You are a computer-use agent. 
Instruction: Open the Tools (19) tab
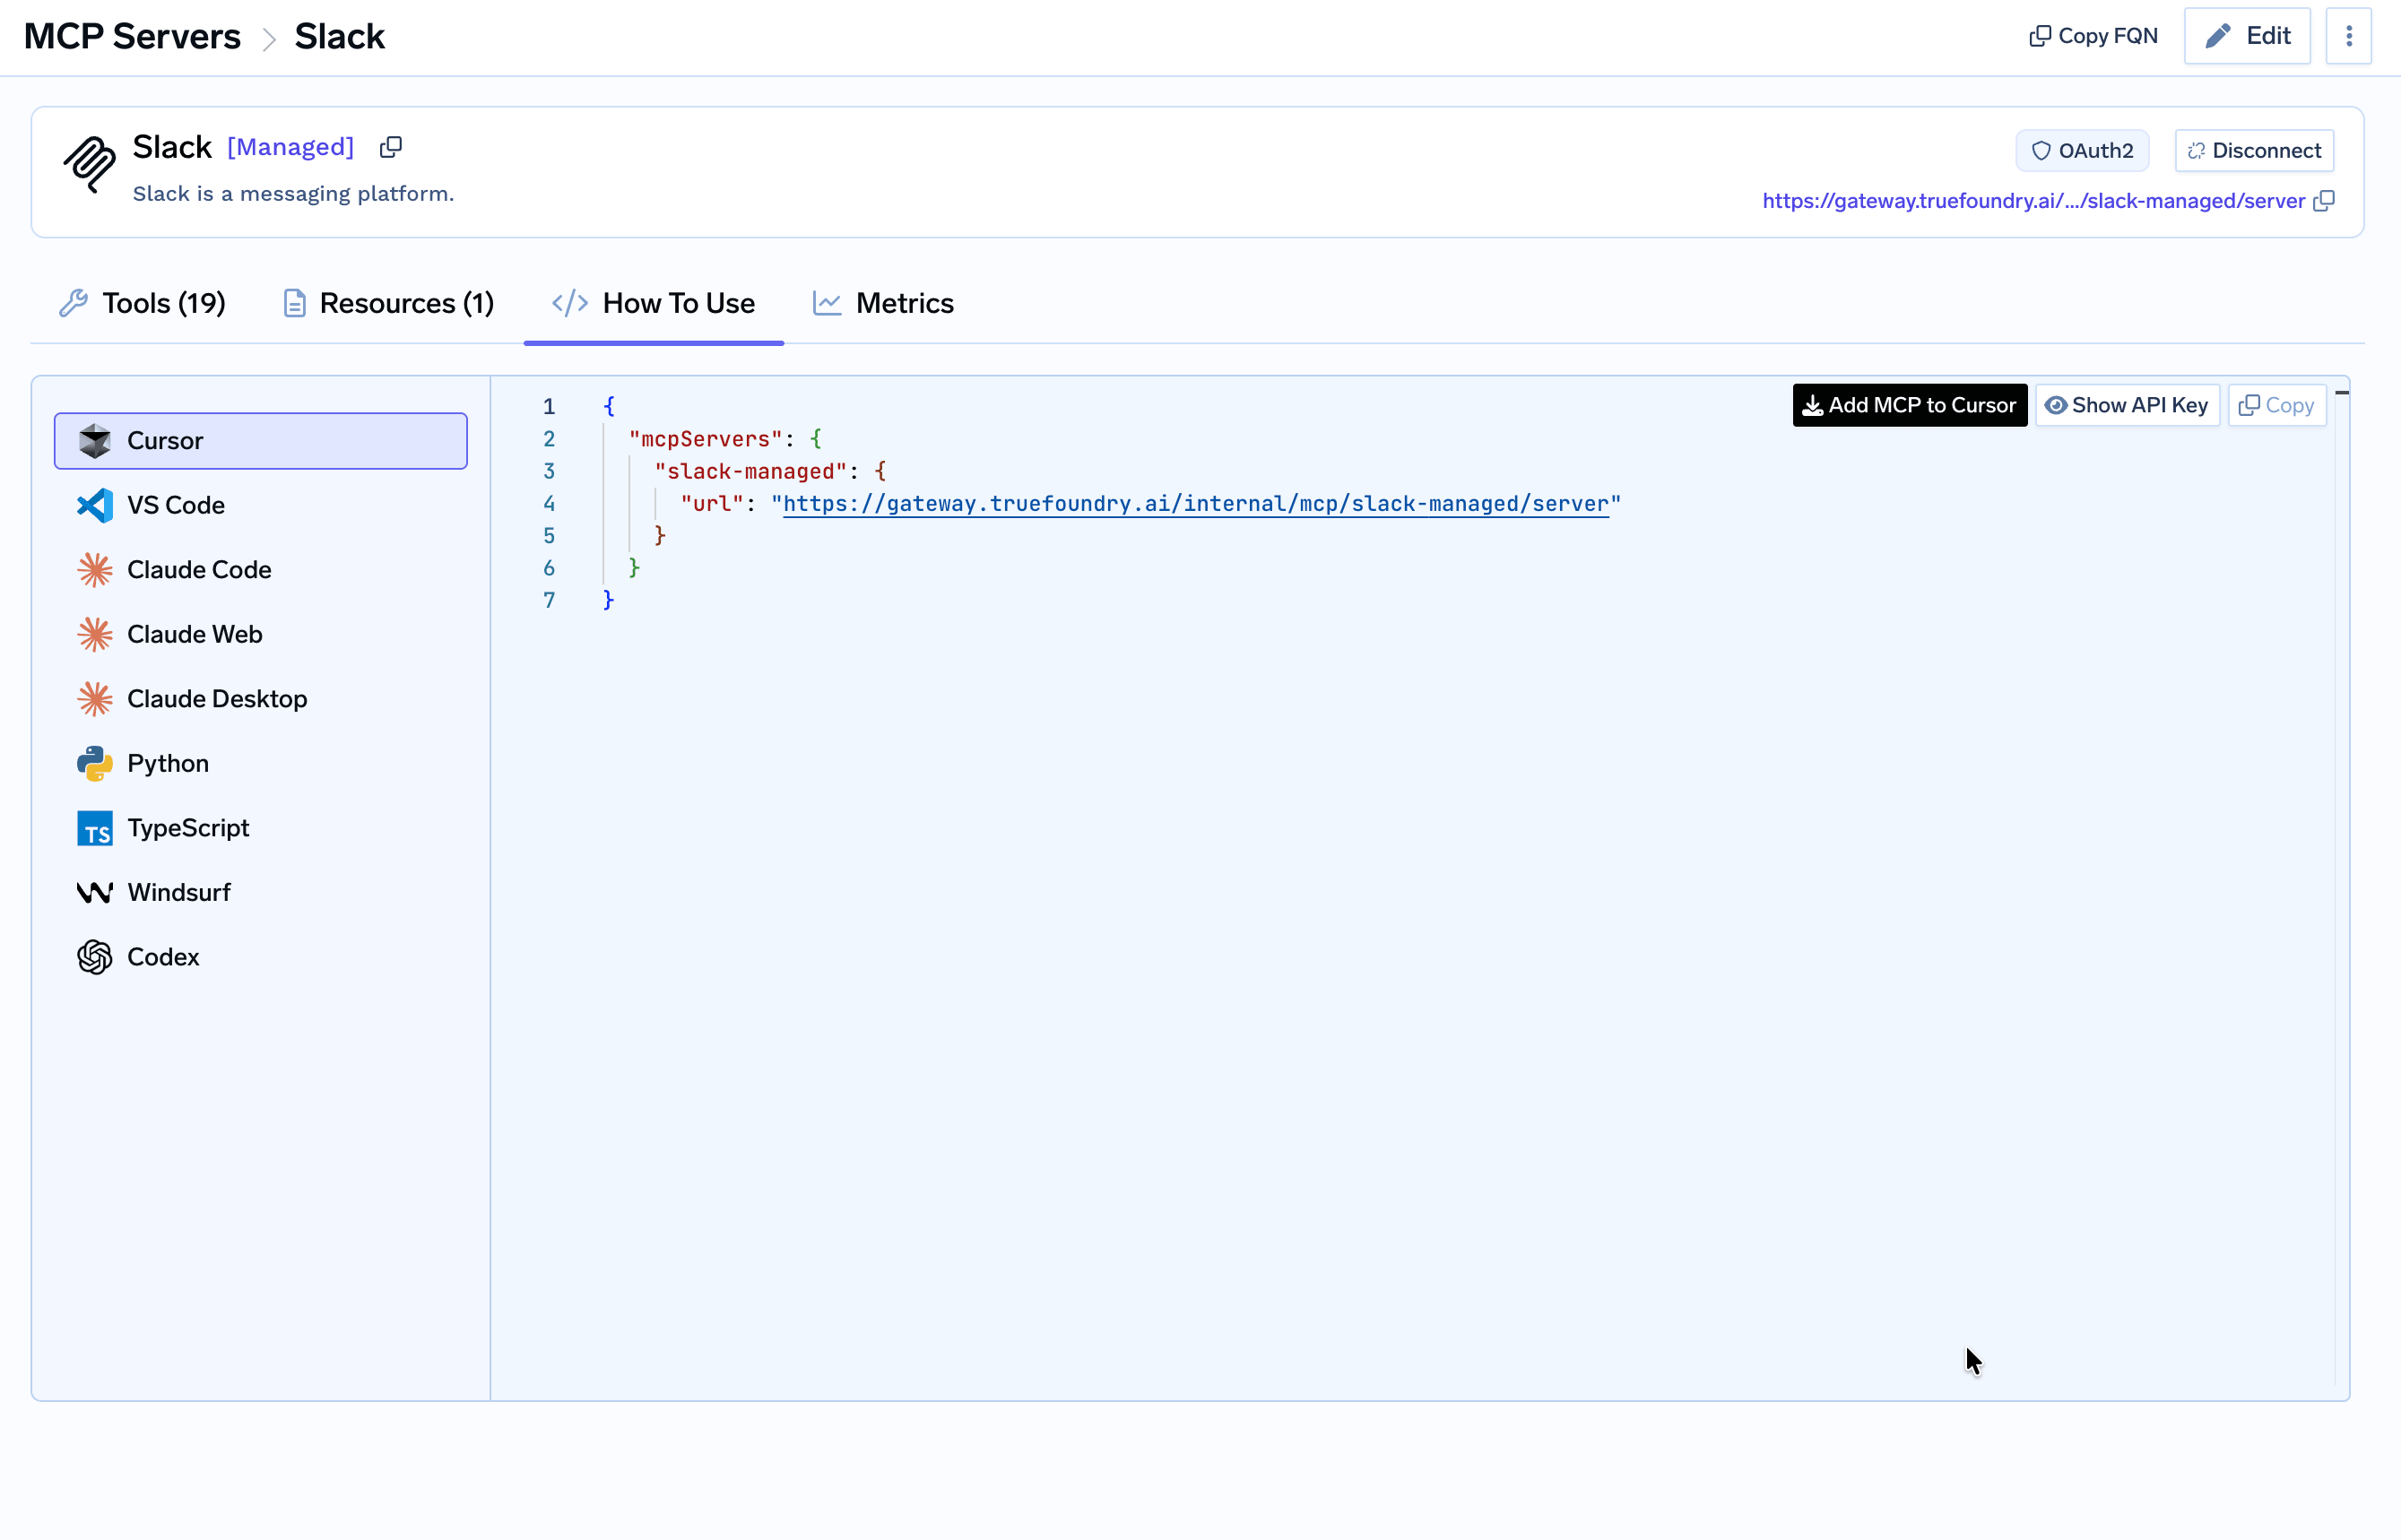143,303
